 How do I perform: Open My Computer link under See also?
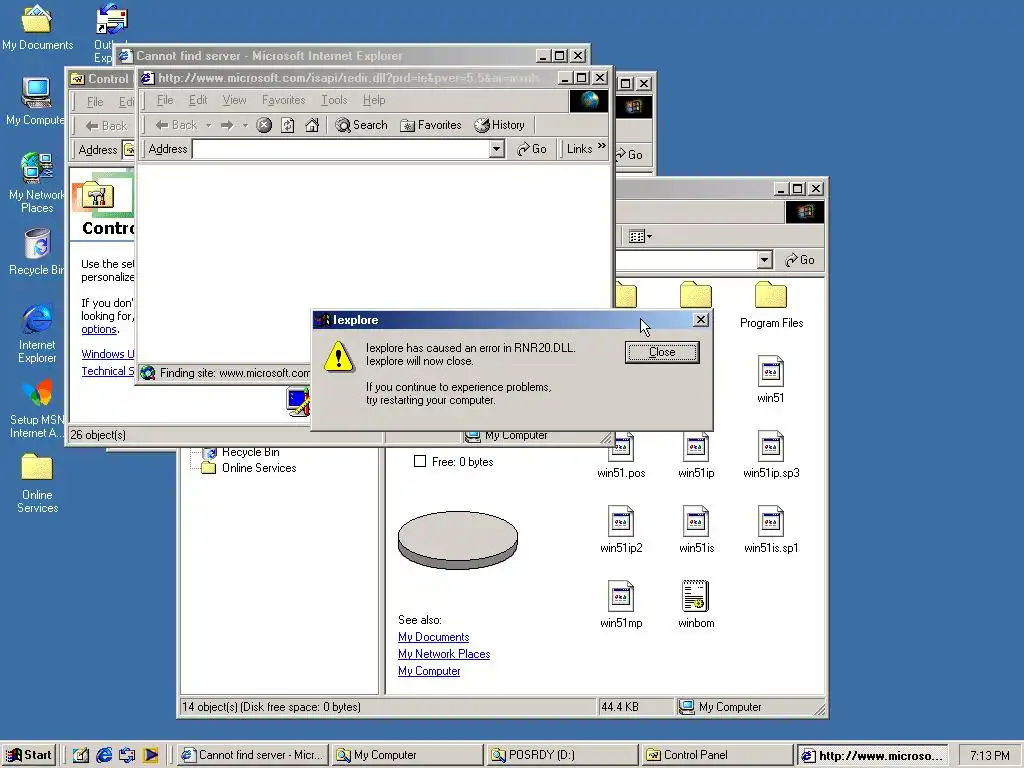click(429, 671)
